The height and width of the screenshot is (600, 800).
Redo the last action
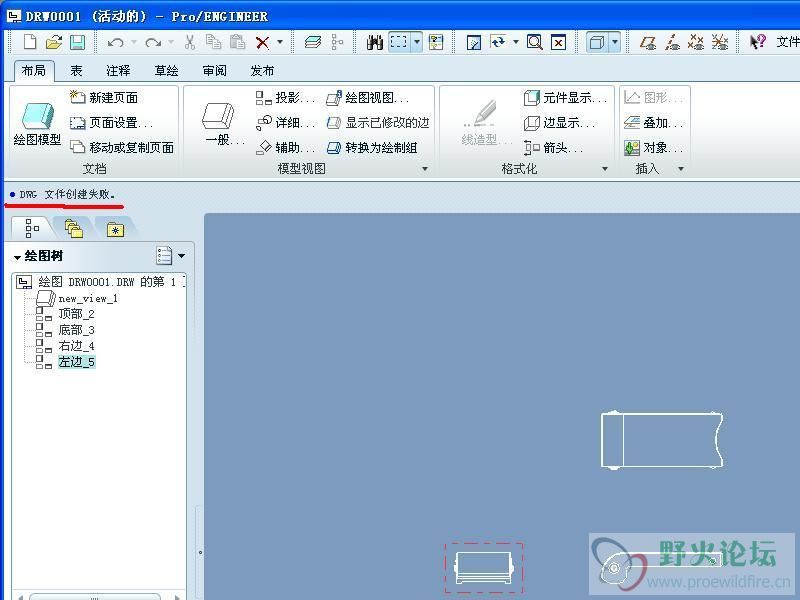pos(153,42)
